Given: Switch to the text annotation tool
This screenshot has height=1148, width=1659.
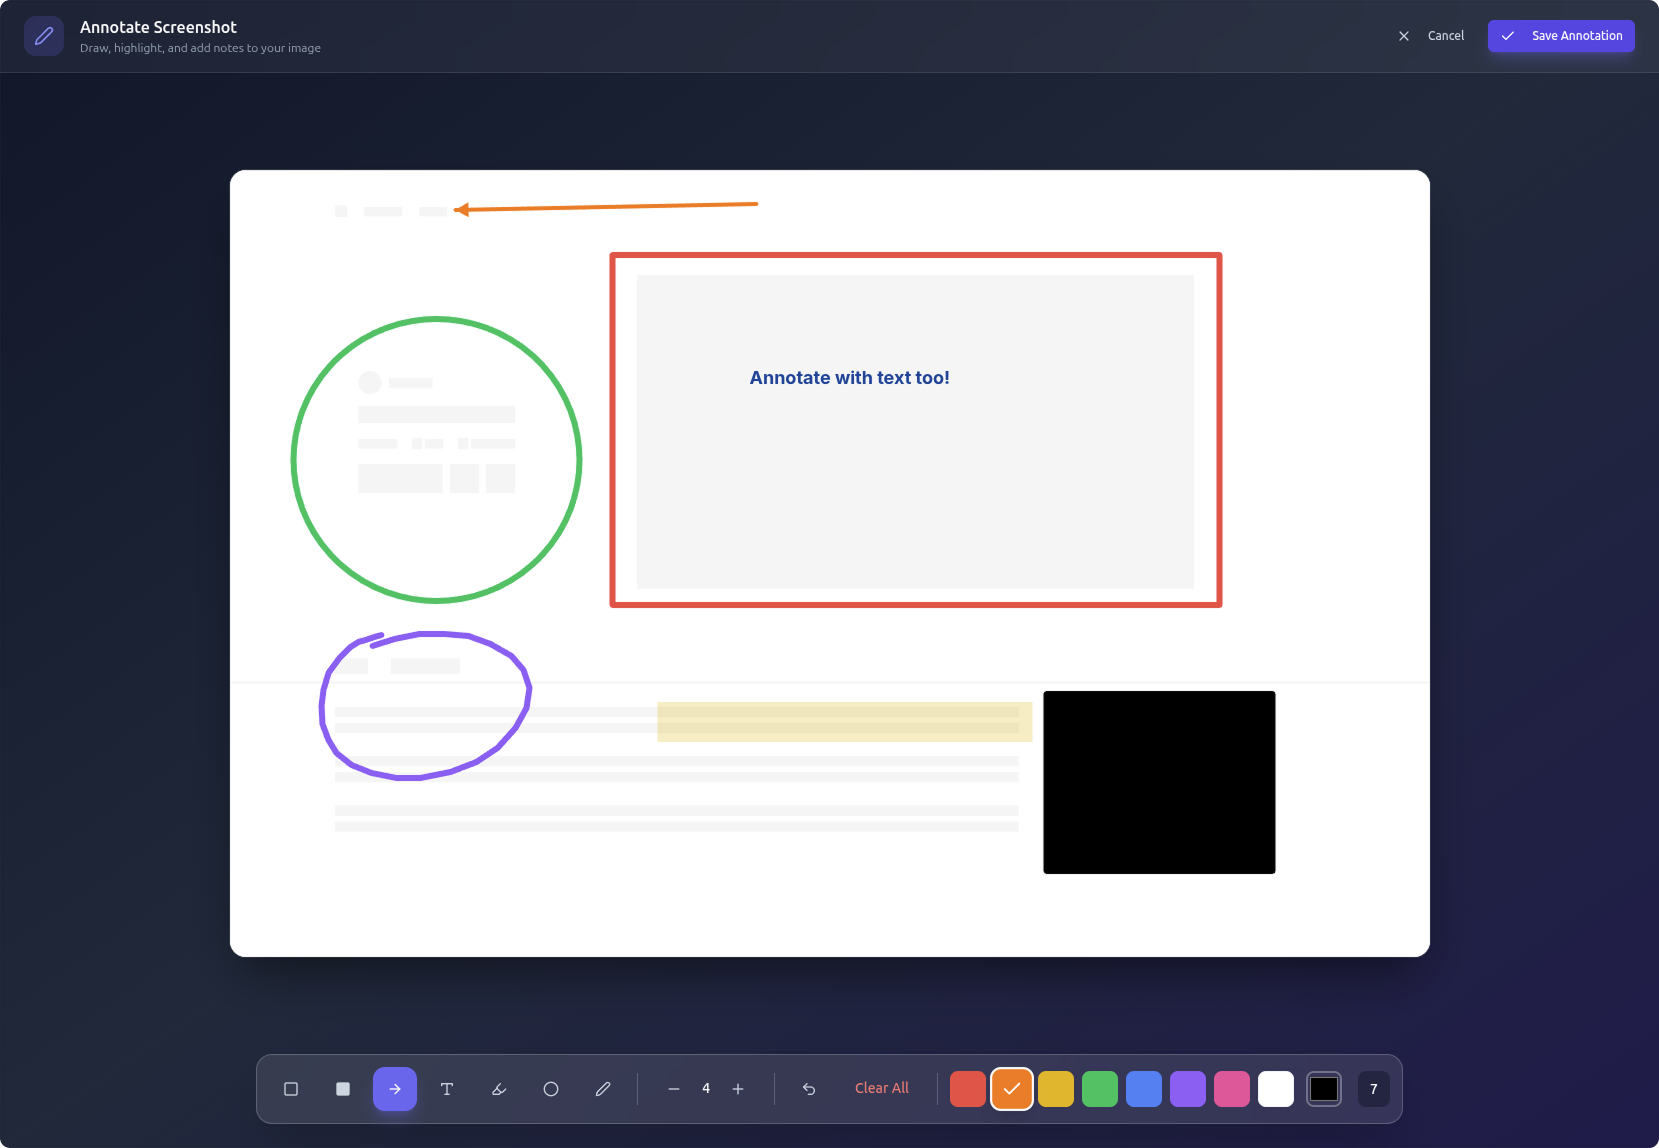Looking at the screenshot, I should coord(447,1089).
